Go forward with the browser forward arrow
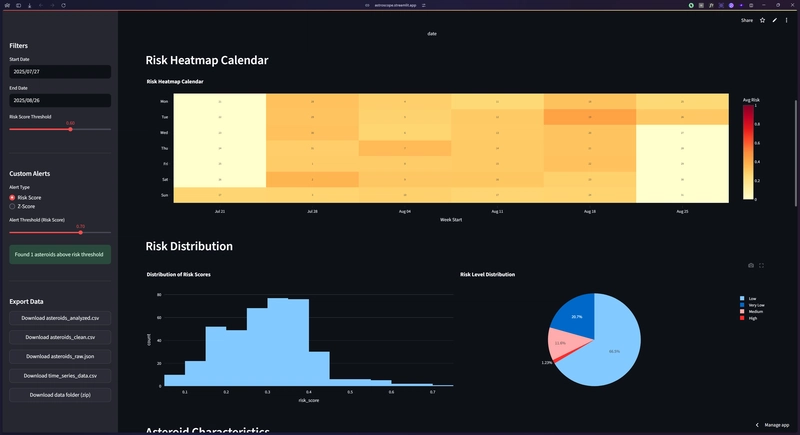This screenshot has width=800, height=435. click(52, 5)
